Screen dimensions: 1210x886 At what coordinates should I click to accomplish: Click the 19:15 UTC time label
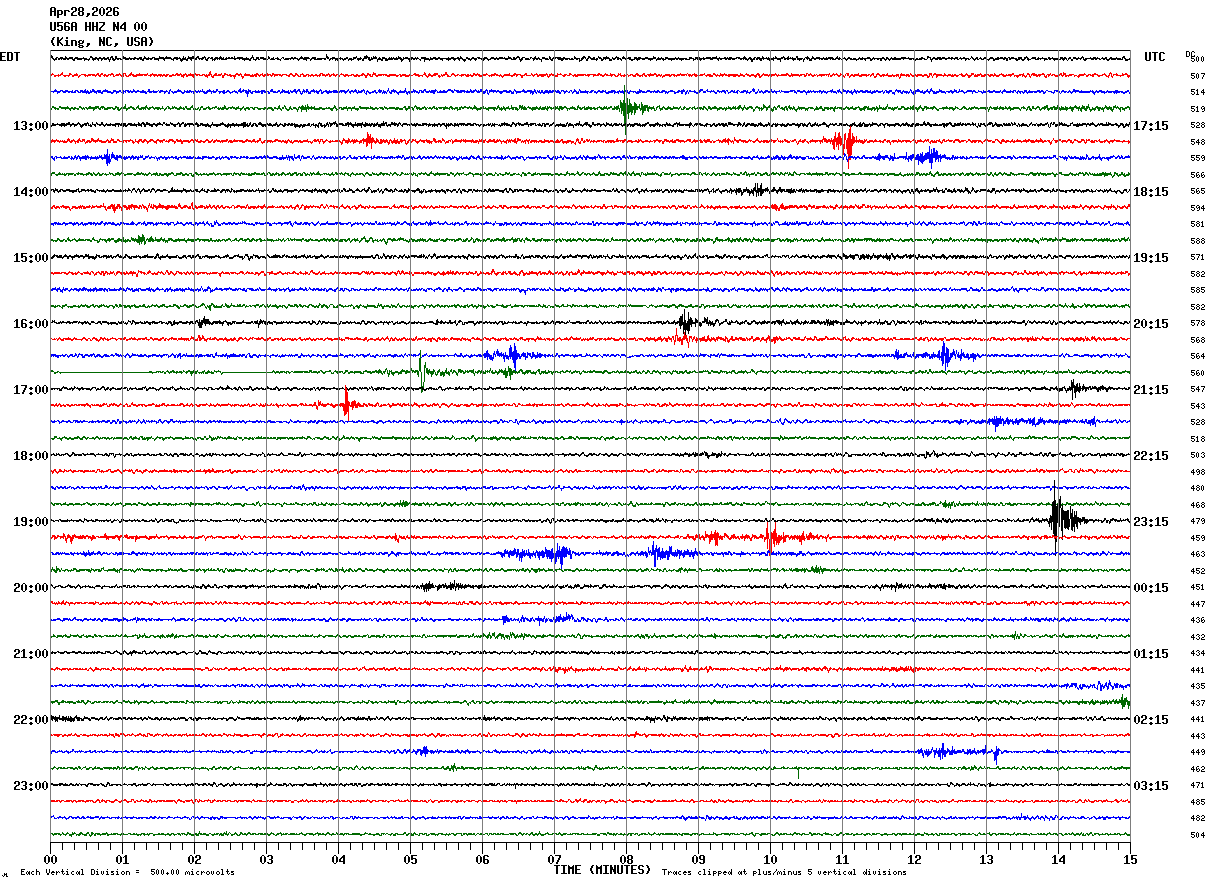pos(1151,258)
